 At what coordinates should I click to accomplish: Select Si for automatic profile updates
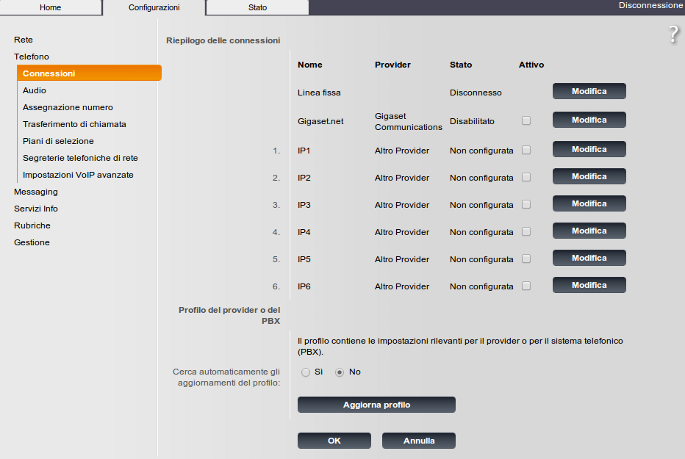coord(305,372)
